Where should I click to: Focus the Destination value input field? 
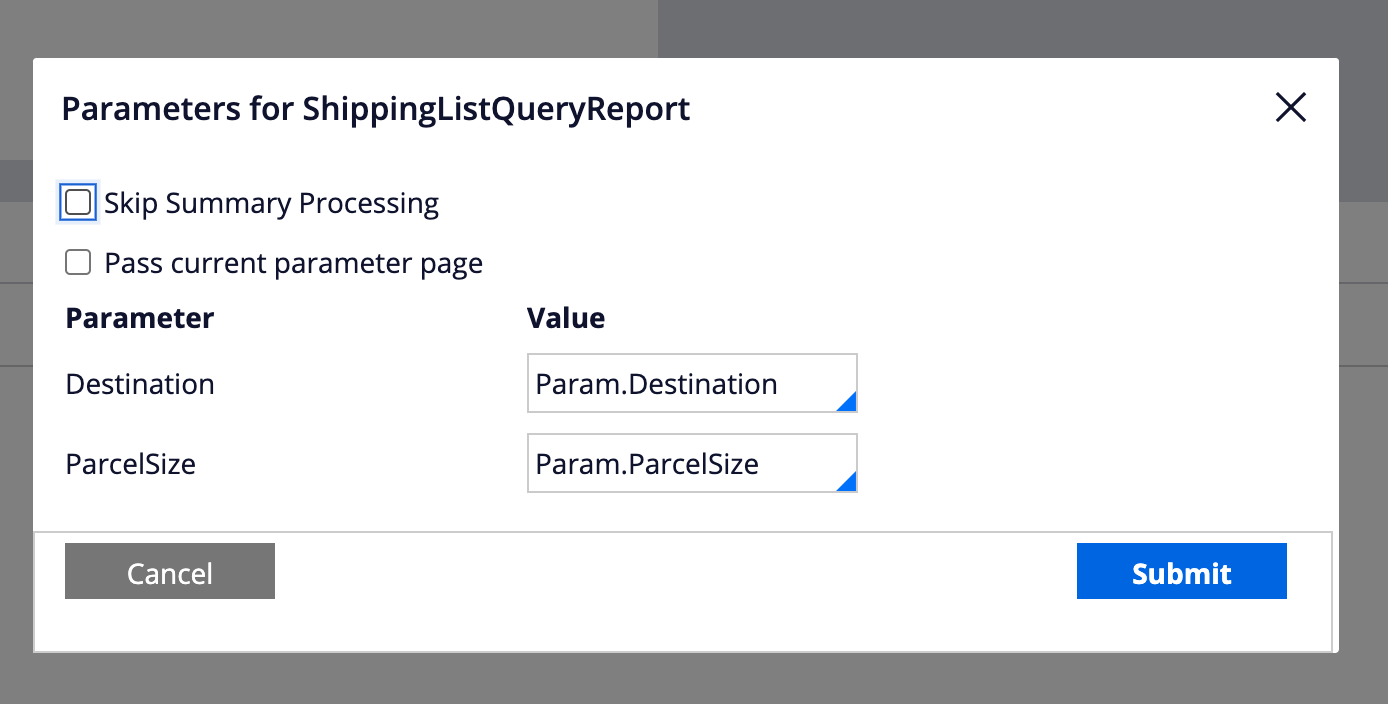[680, 384]
